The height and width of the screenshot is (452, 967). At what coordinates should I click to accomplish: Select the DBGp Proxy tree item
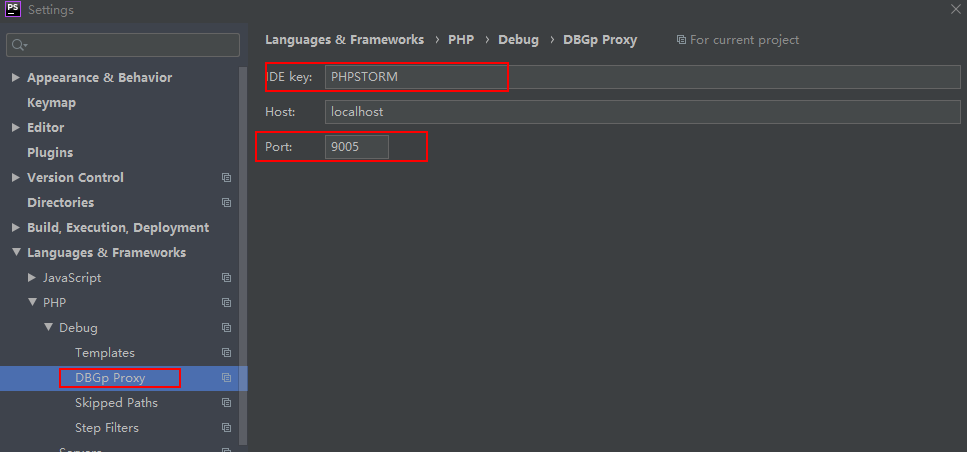(110, 377)
